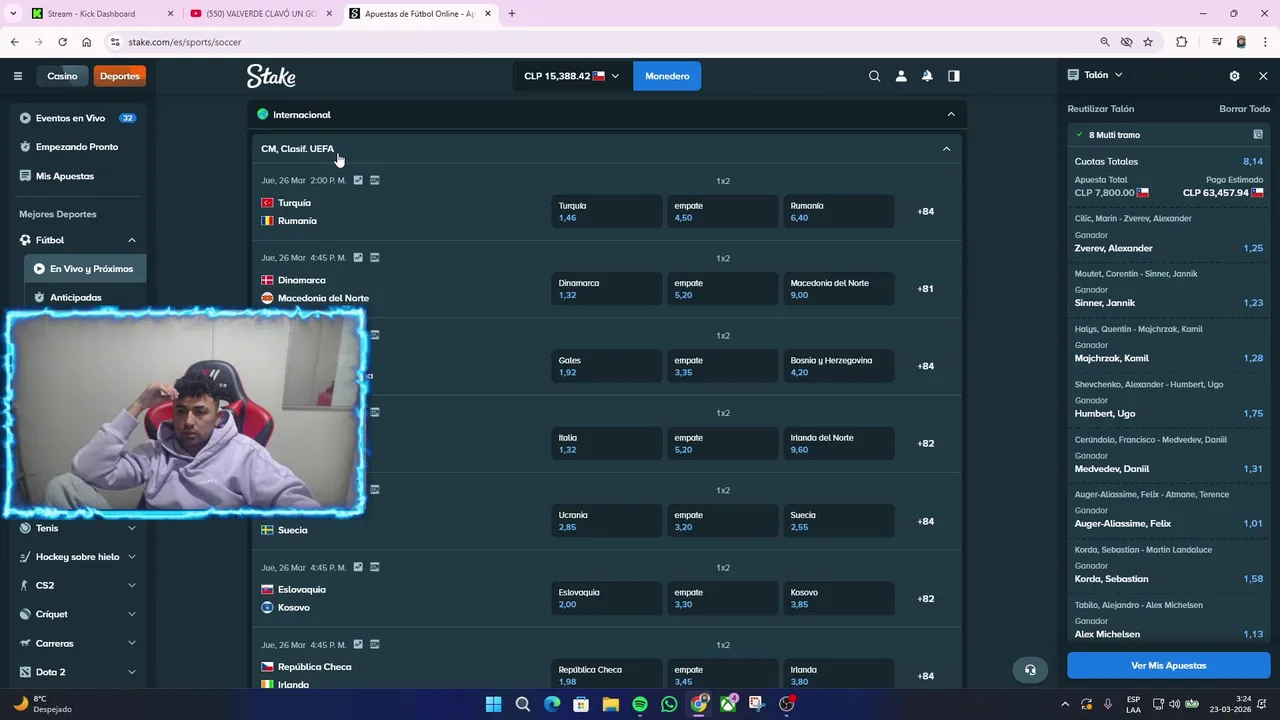Image resolution: width=1280 pixels, height=720 pixels.
Task: Select Turquía odds 1,46
Action: 606,211
